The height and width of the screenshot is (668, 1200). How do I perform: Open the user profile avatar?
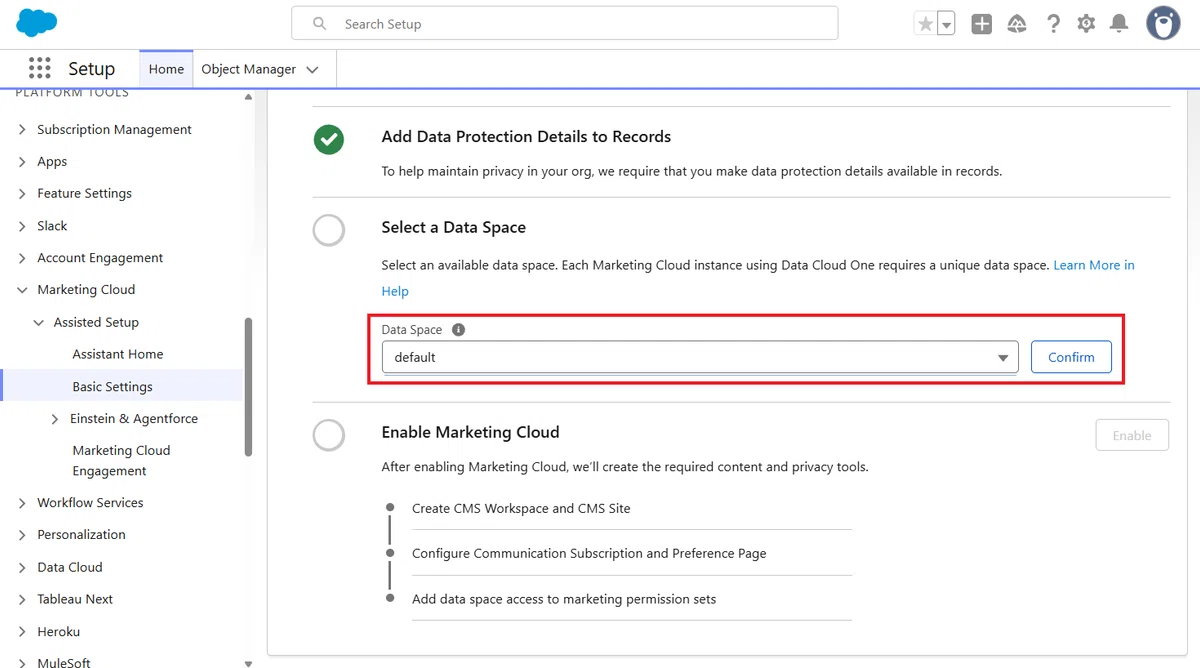point(1163,23)
